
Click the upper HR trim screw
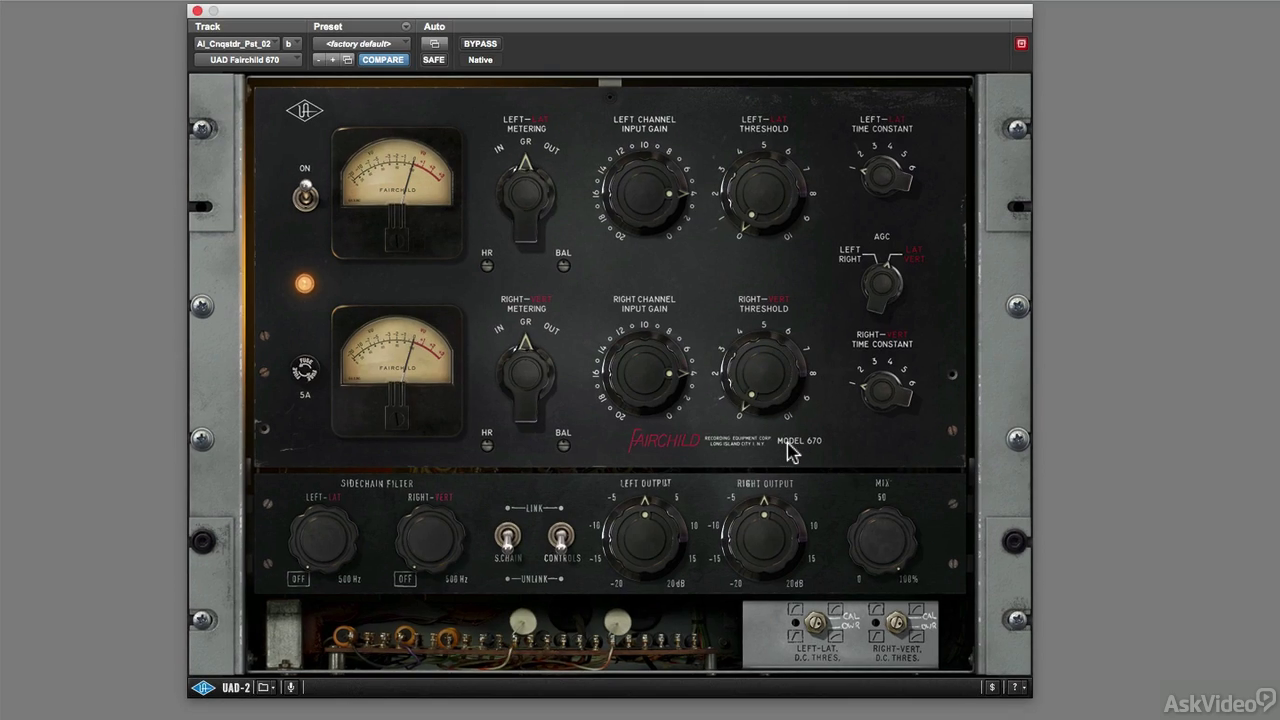pyautogui.click(x=487, y=266)
